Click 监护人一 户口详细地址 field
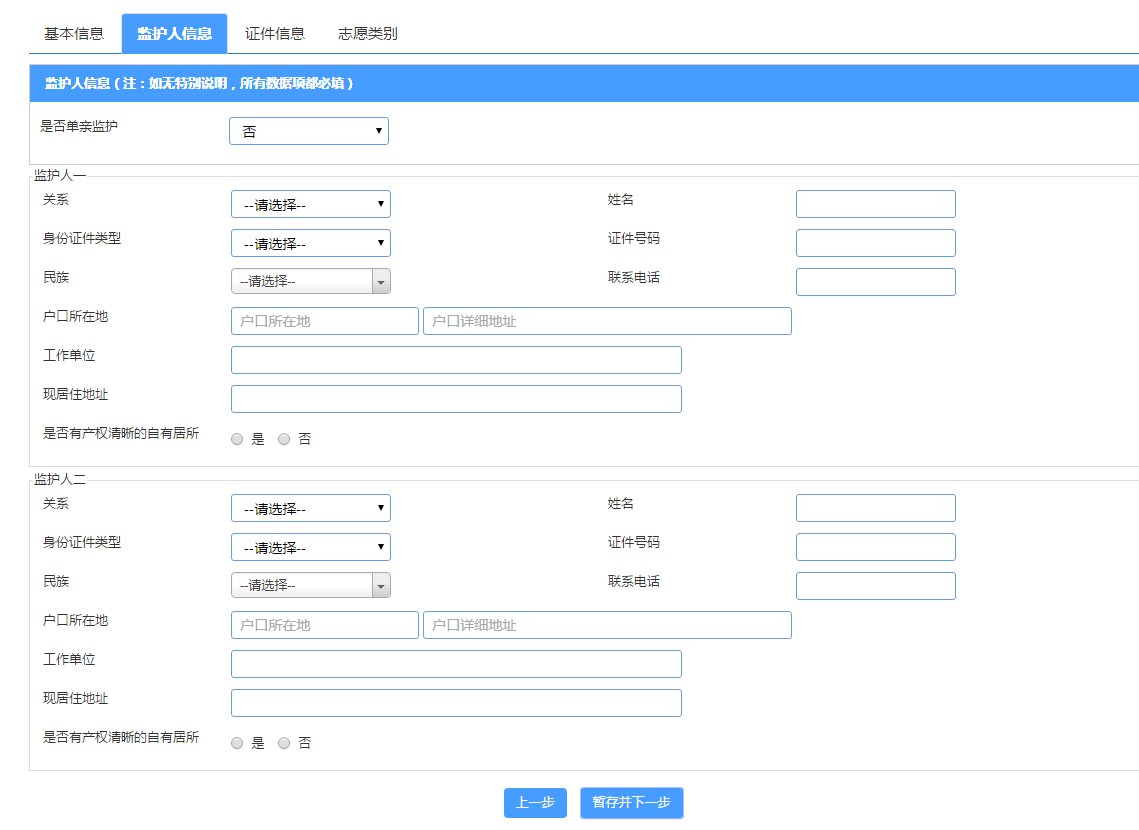1139x830 pixels. coord(607,321)
